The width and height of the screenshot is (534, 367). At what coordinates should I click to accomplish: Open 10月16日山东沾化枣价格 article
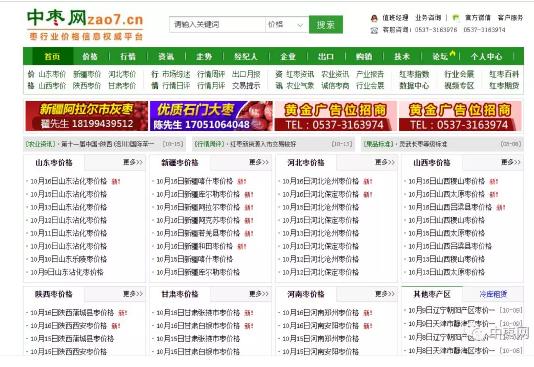coord(68,181)
